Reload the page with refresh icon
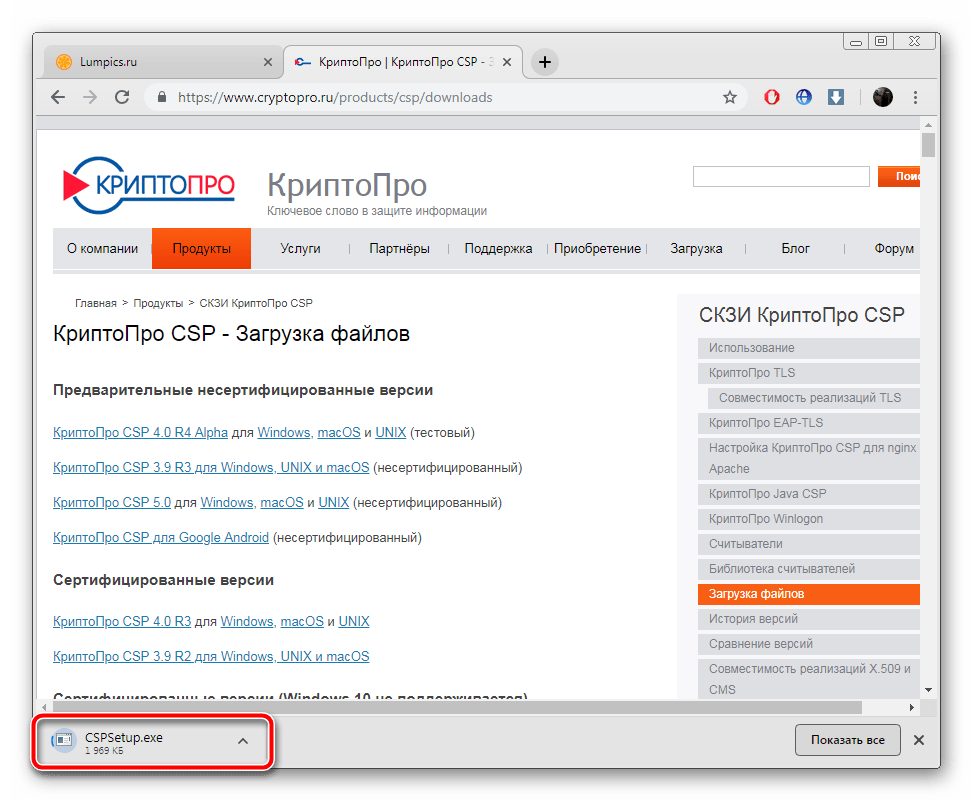This screenshot has width=973, height=801. tap(122, 97)
